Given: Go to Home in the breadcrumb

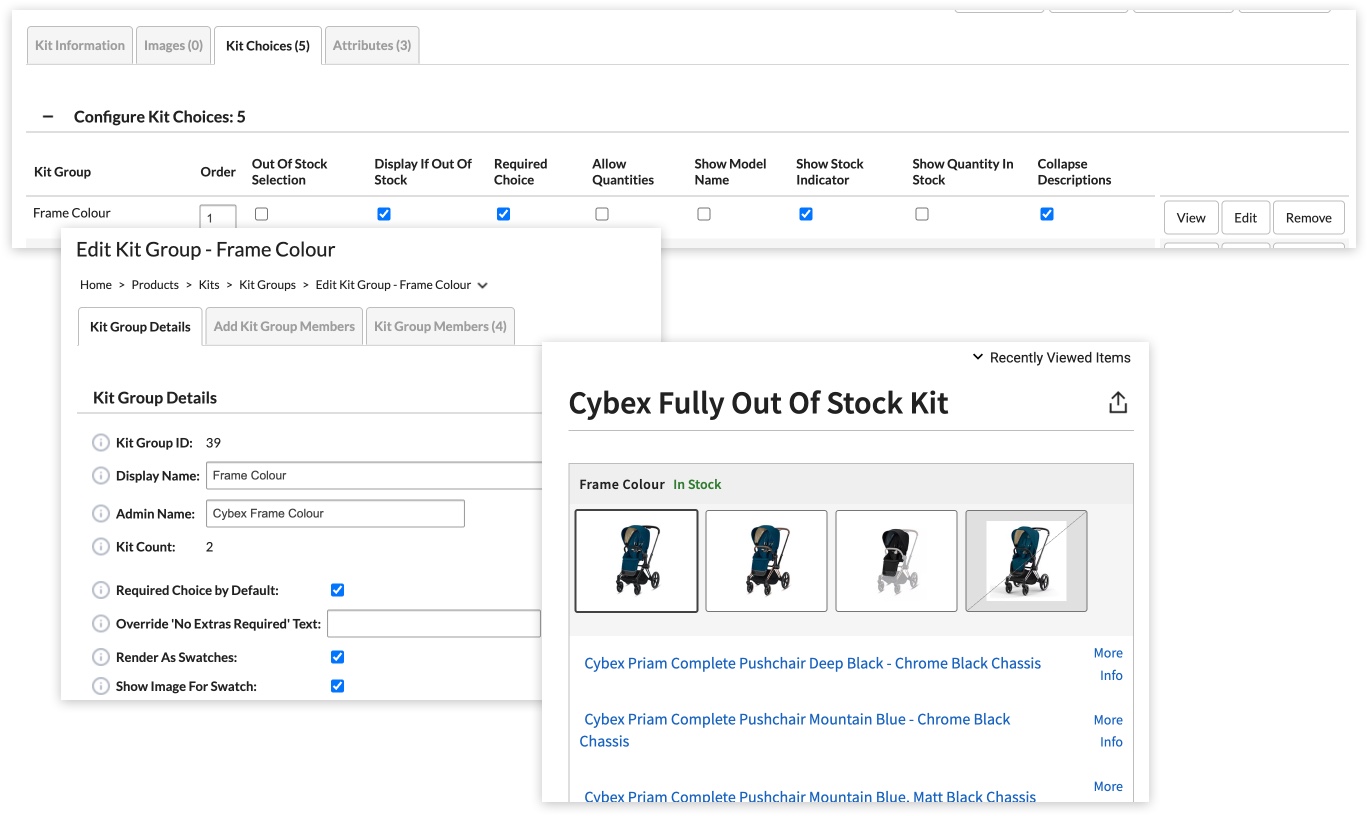Looking at the screenshot, I should tap(96, 285).
